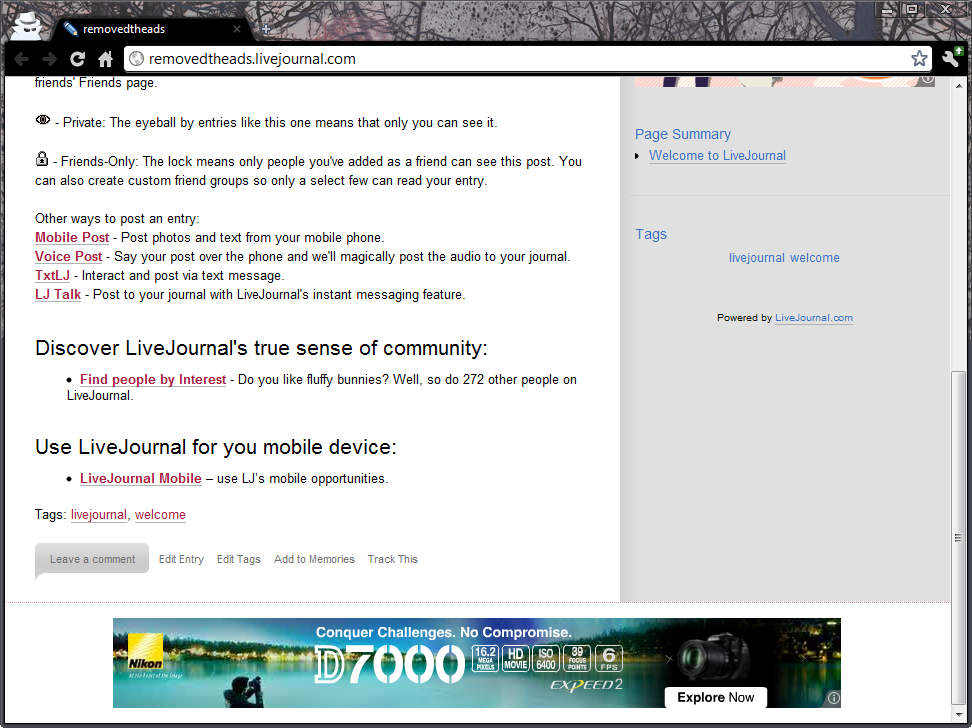Follow the TxtLJ link
The height and width of the screenshot is (728, 972).
[x=52, y=276]
